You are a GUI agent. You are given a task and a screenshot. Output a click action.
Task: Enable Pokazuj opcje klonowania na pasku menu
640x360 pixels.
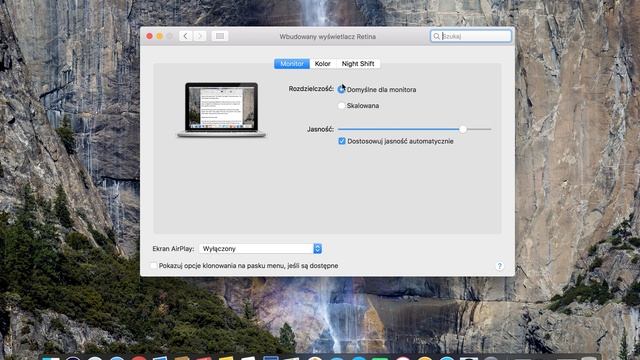pos(153,266)
